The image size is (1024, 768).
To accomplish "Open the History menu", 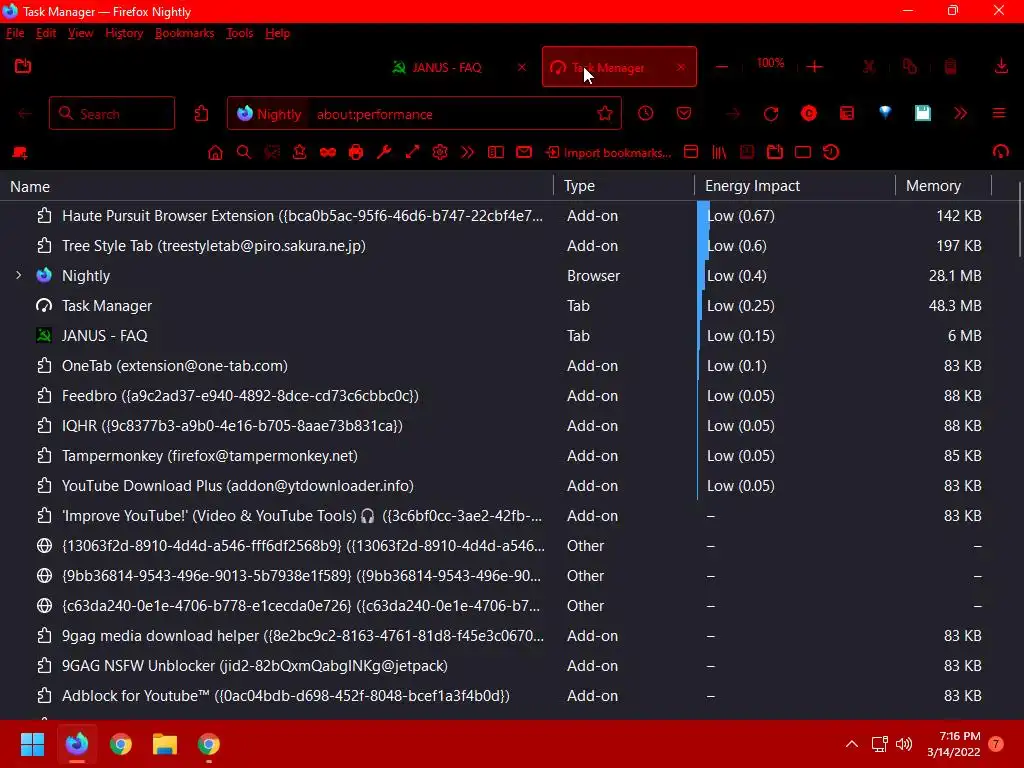I will pos(124,33).
